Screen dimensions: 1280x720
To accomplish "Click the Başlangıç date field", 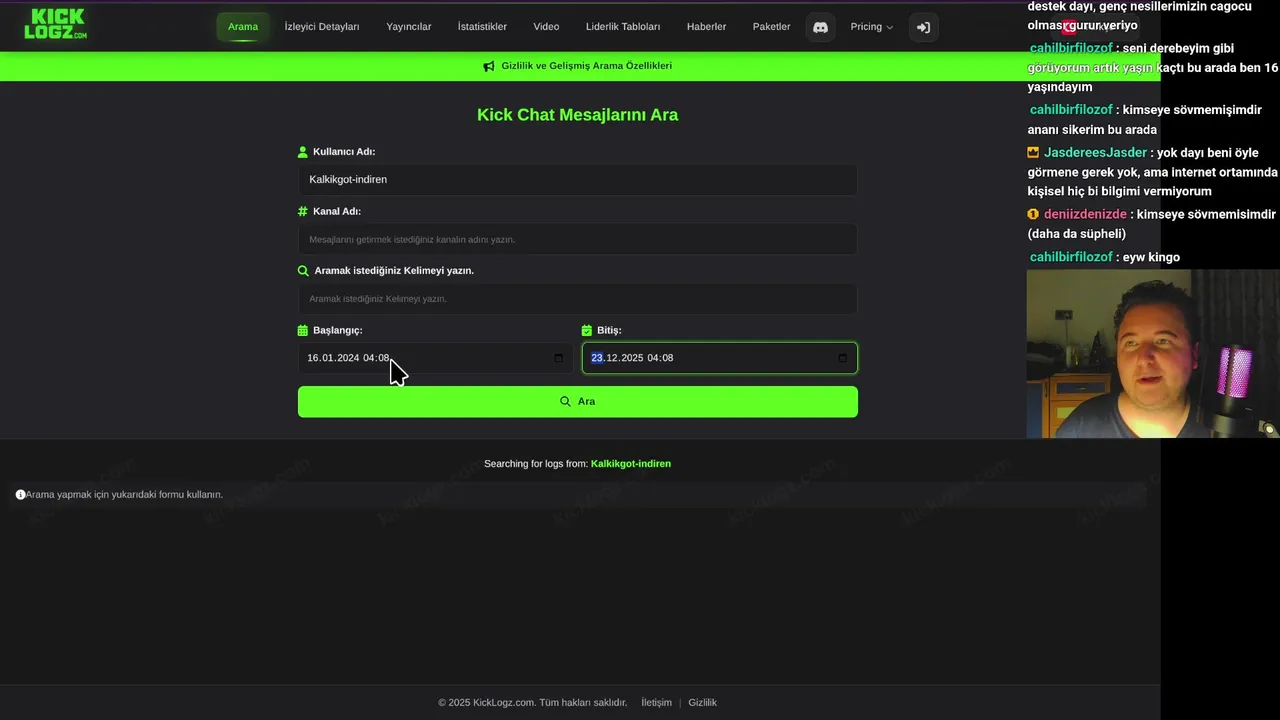I will pyautogui.click(x=436, y=358).
